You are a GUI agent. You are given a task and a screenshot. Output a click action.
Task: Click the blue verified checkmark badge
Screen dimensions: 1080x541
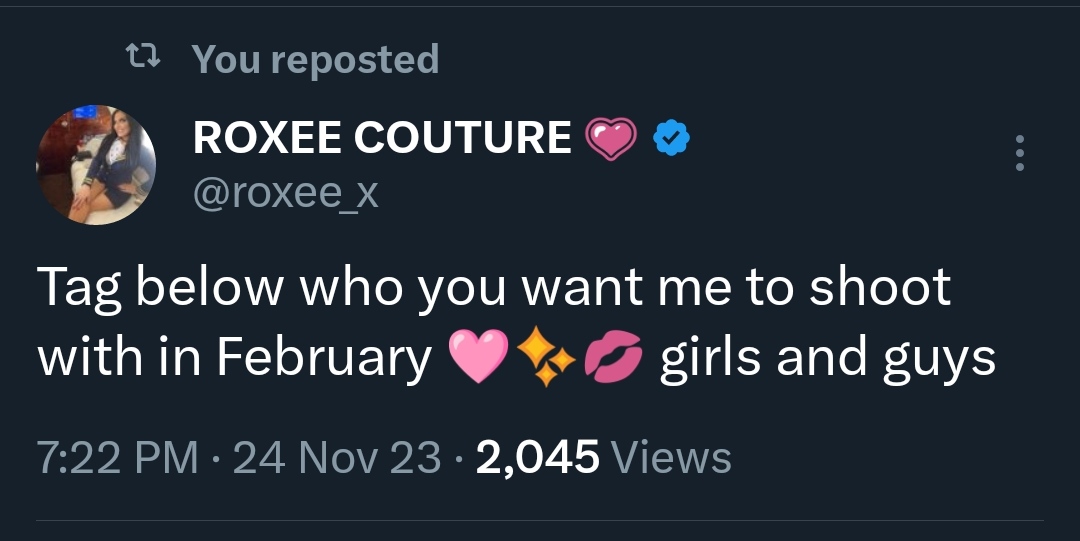pyautogui.click(x=669, y=139)
